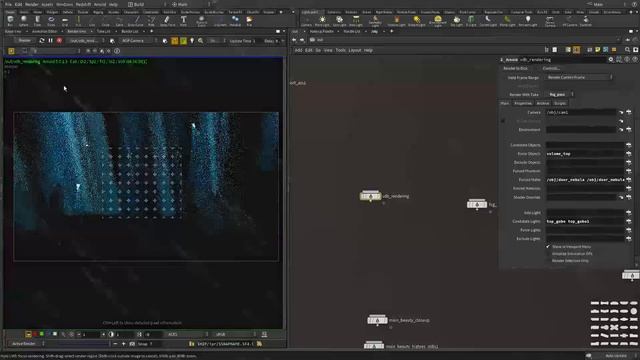This screenshot has height=360, width=640.
Task: Add an Area Light from the shelf
Action: point(356,21)
